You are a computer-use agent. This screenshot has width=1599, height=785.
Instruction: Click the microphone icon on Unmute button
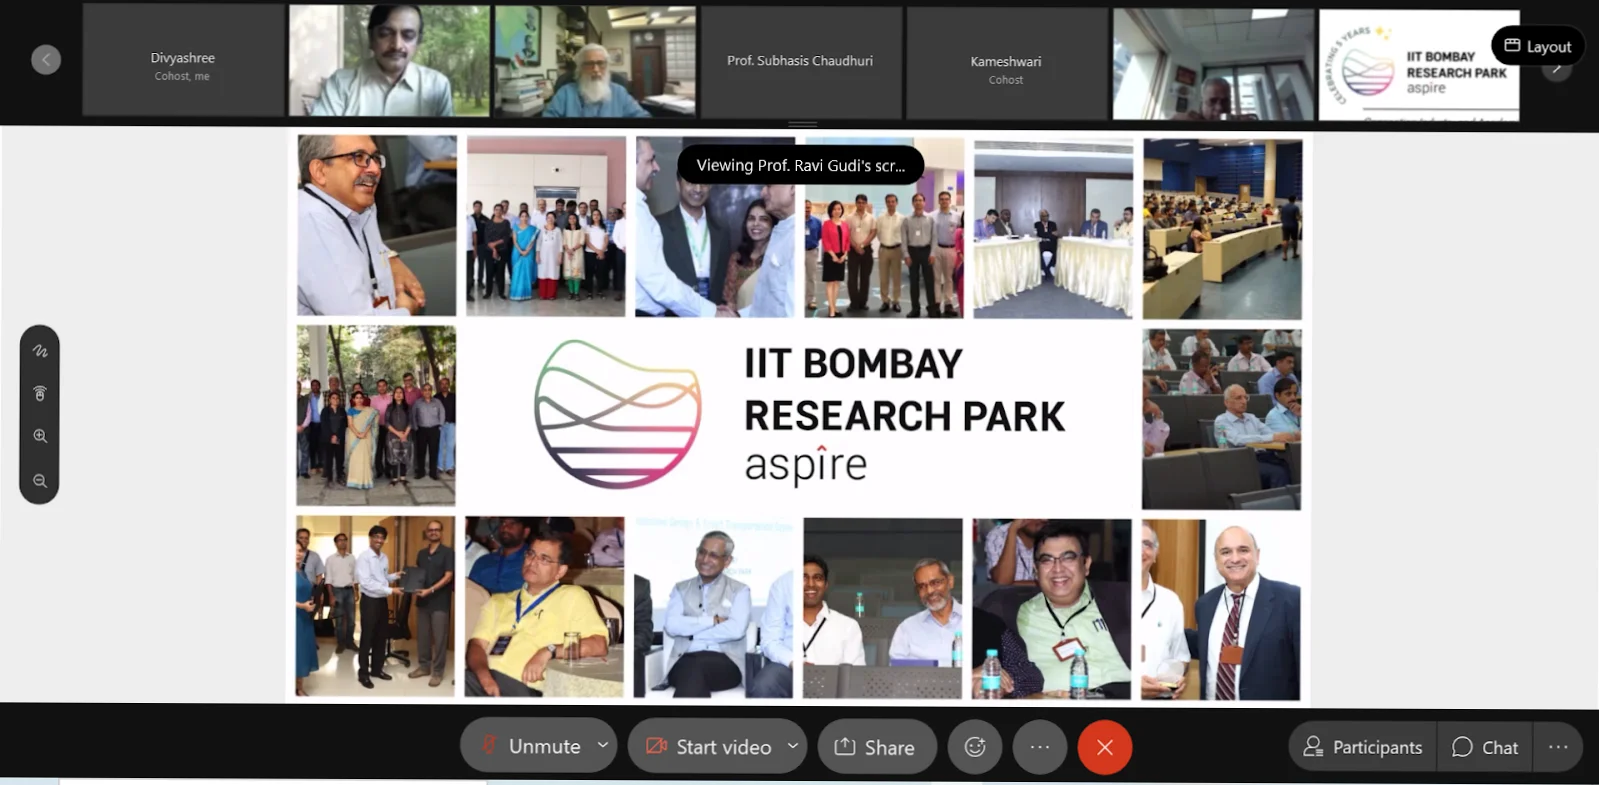click(x=489, y=745)
